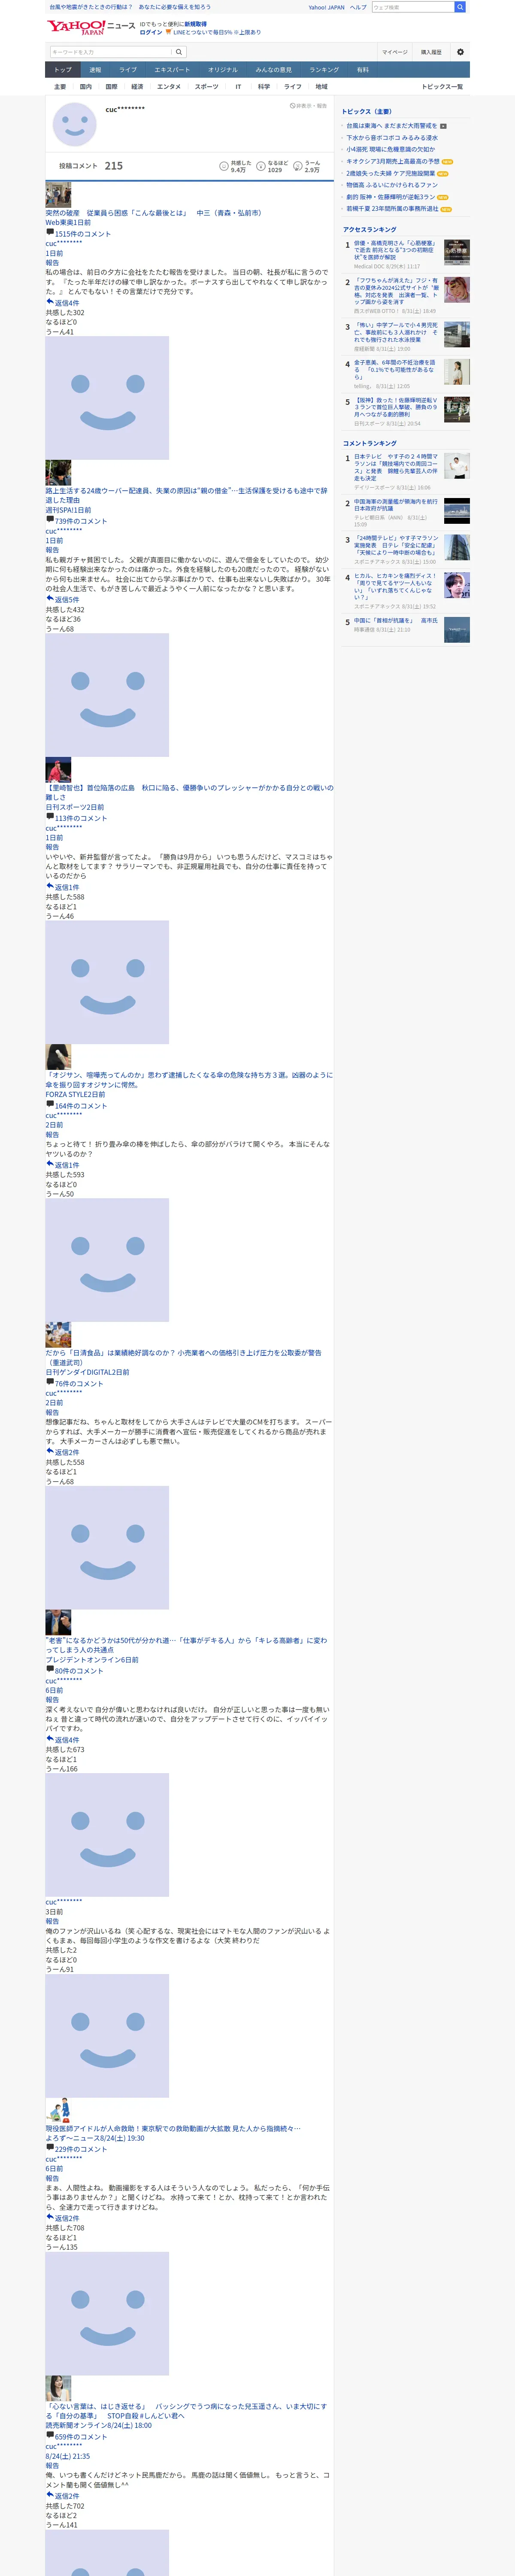Open article 【岡崎智也】首位陥落の広島
The height and width of the screenshot is (2576, 515).
tap(189, 792)
